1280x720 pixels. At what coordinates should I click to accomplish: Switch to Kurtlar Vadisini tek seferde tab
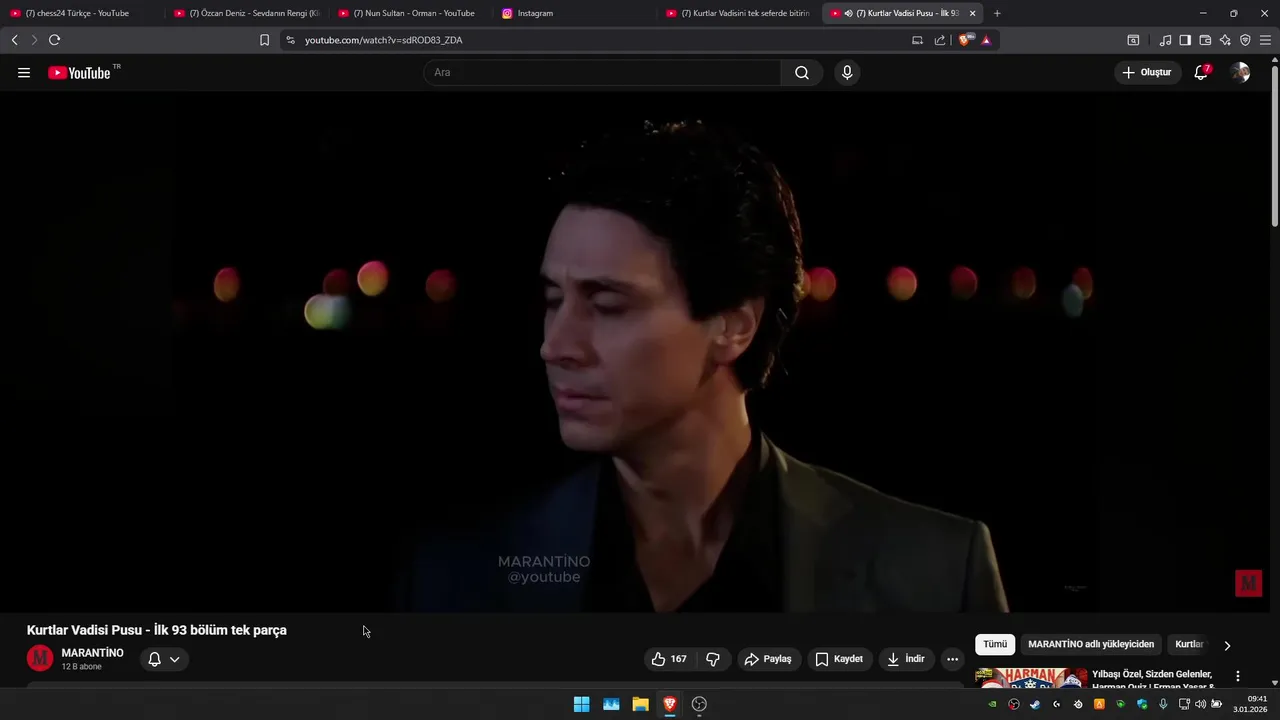tap(738, 13)
